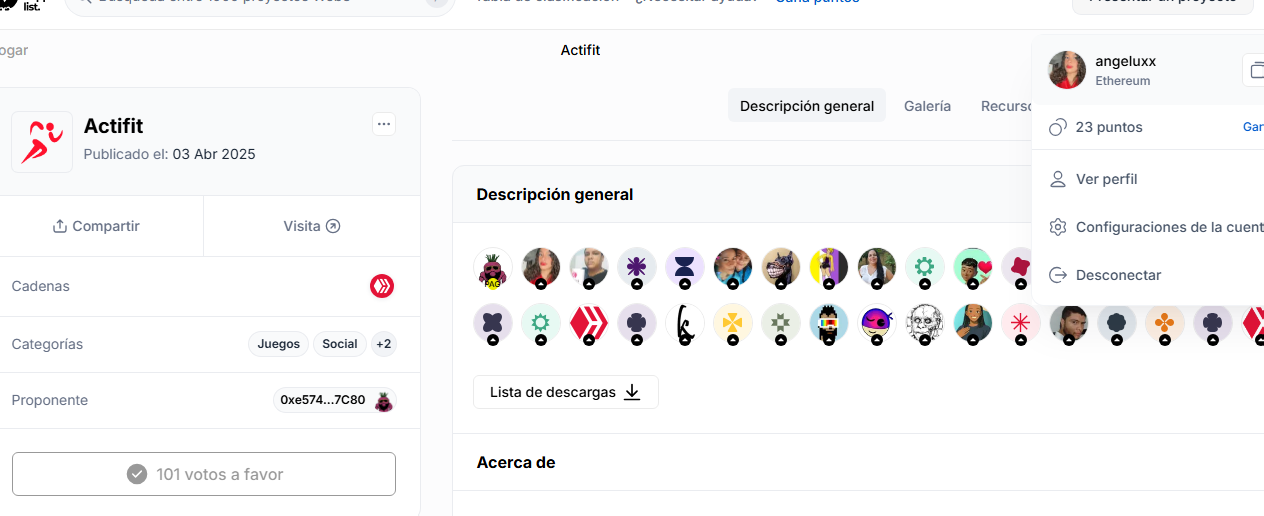Open pixel bearded man with rainbow glasses avatar
Viewport: 1264px width, 516px height.
[829, 324]
